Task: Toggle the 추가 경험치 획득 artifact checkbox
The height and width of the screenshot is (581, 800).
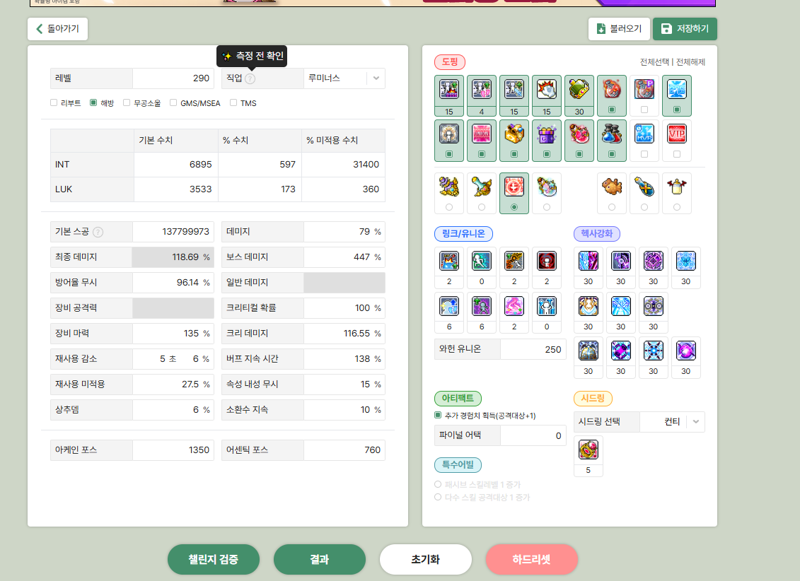Action: point(438,415)
